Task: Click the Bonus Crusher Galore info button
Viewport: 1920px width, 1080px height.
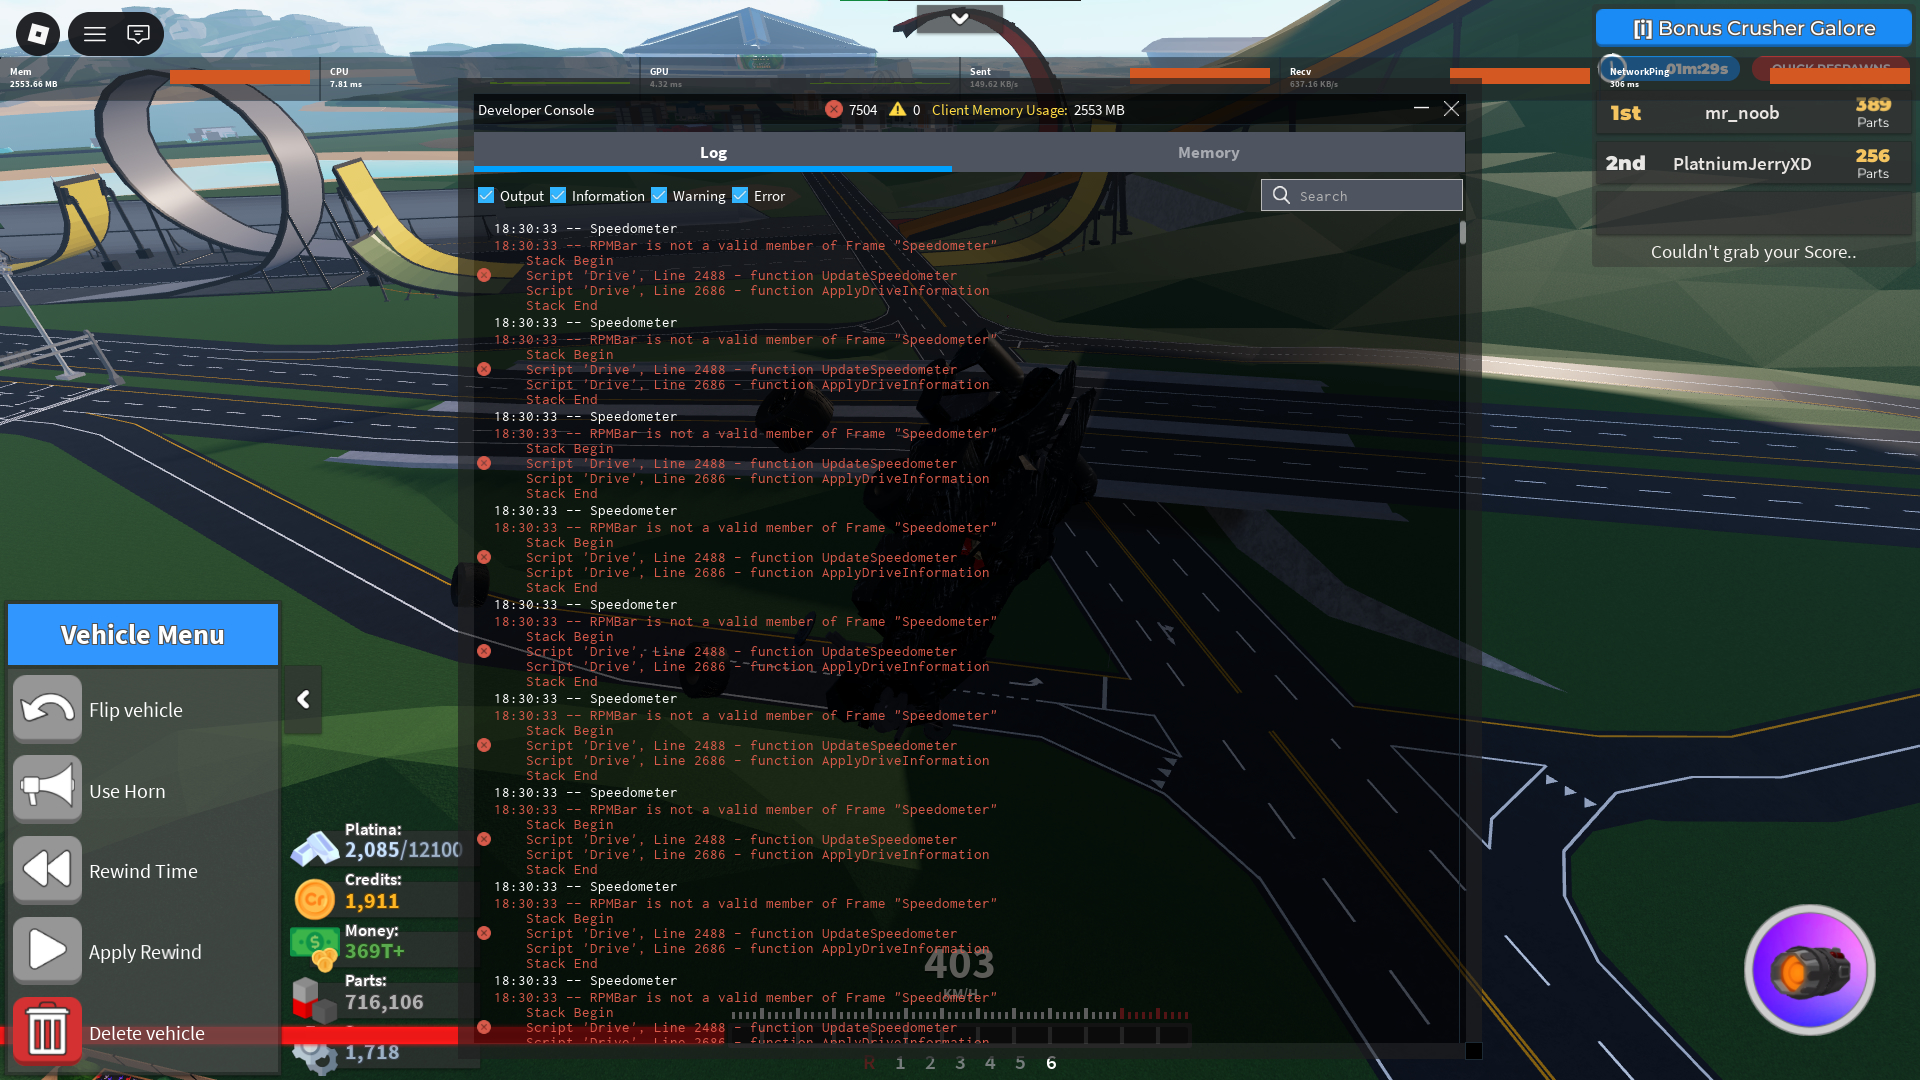Action: click(x=1753, y=28)
